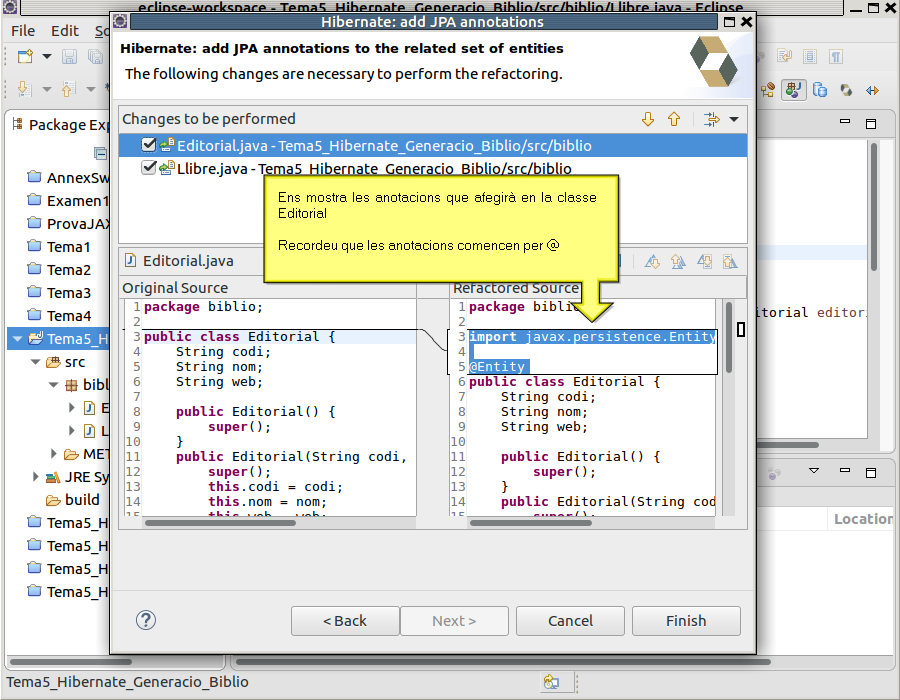Image resolution: width=900 pixels, height=700 pixels.
Task: Select Examen1 project in Package Explorer
Action: 69,201
